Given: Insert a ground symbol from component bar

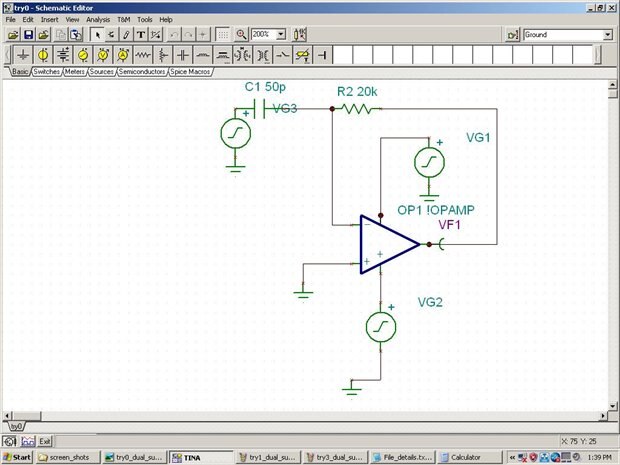Looking at the screenshot, I should click(x=23, y=55).
